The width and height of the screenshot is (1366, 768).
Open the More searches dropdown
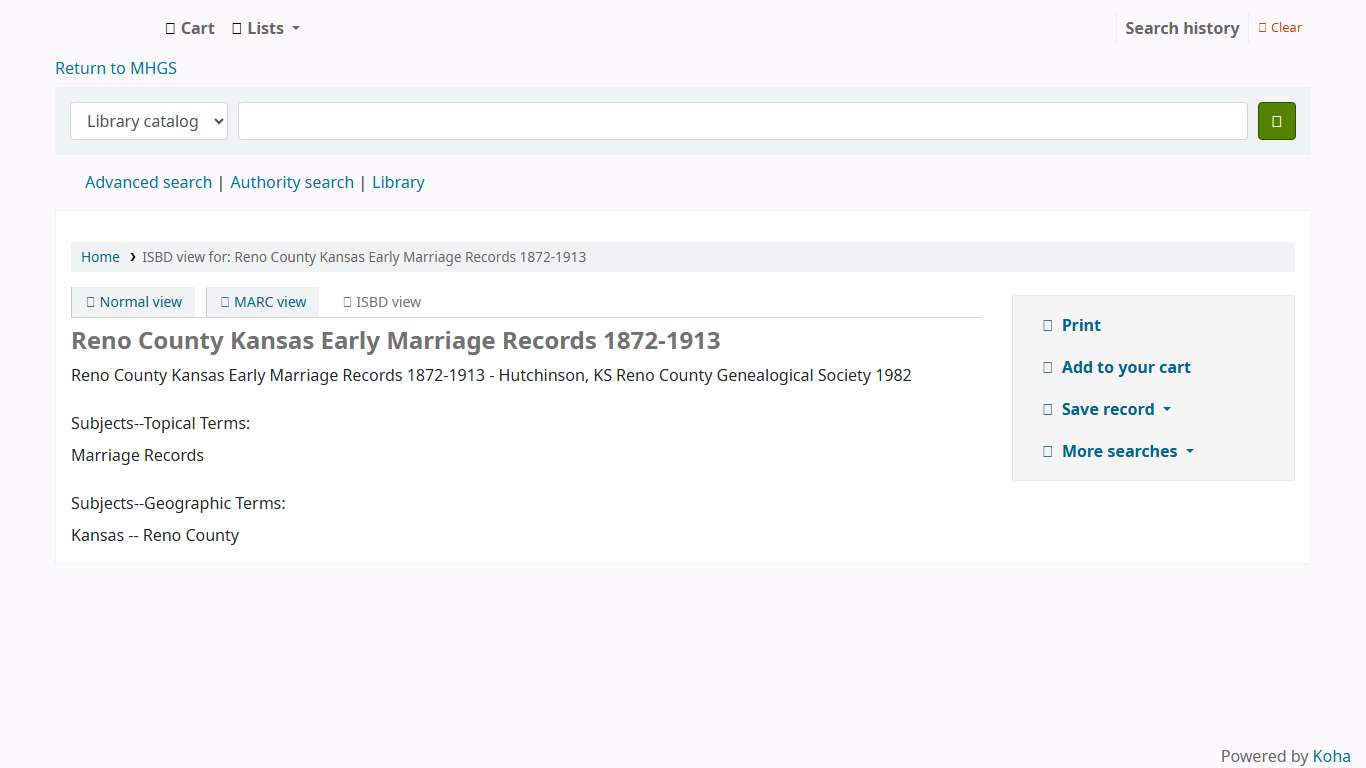[x=1127, y=452]
